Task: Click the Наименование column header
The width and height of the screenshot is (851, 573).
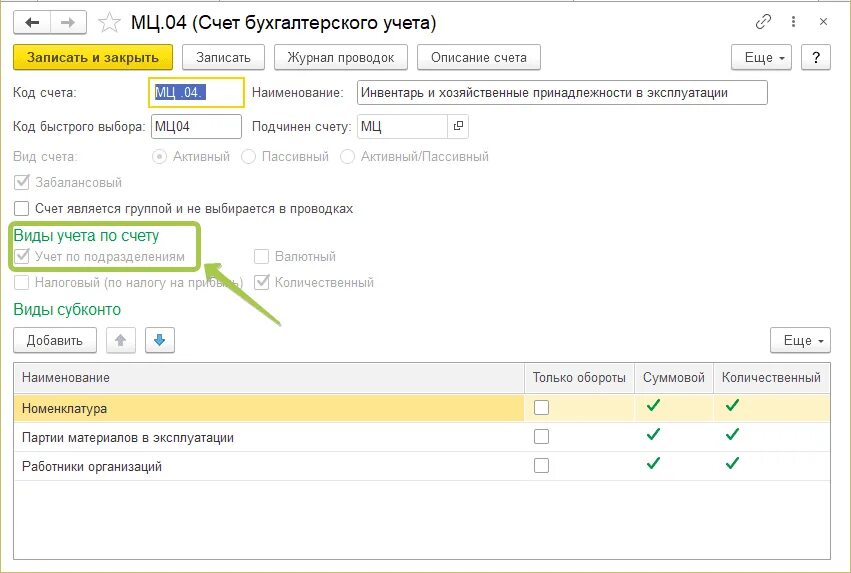Action: 269,378
